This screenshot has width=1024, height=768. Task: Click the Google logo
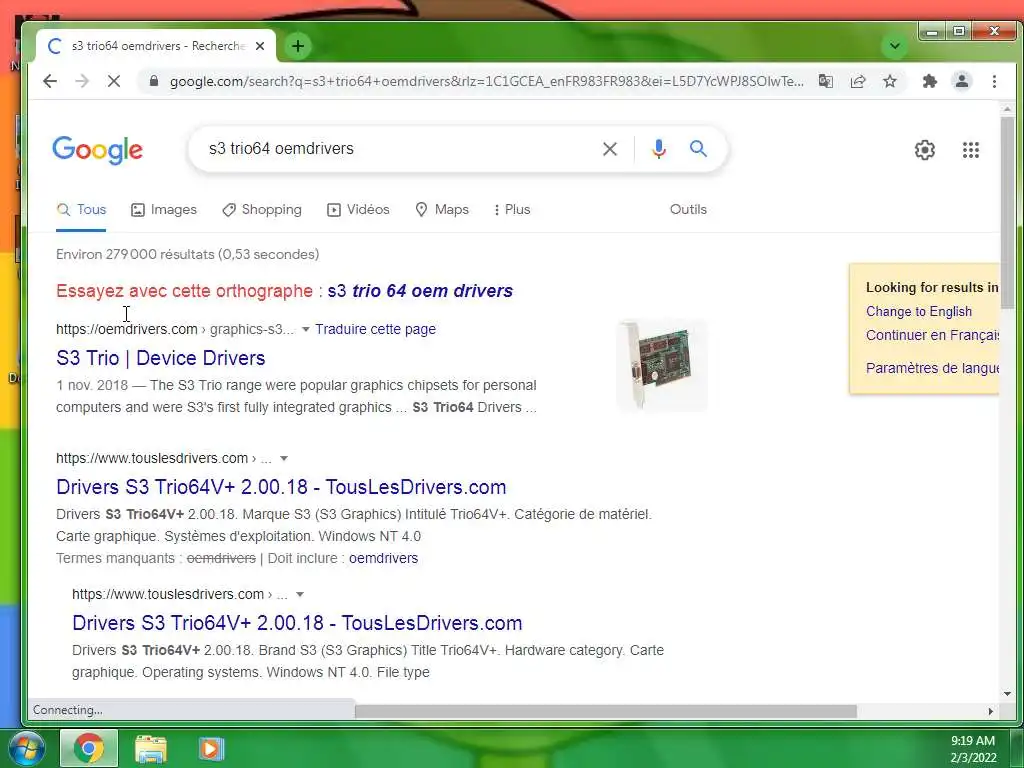(x=97, y=150)
